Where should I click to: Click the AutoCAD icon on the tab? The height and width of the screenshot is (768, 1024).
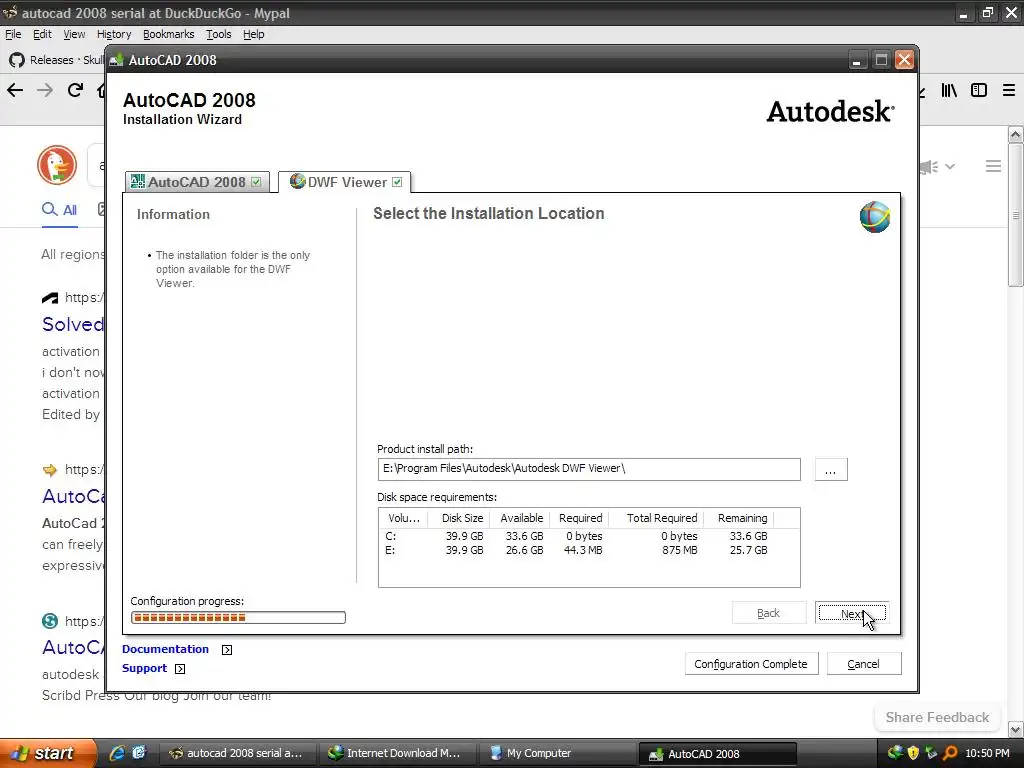click(x=137, y=182)
